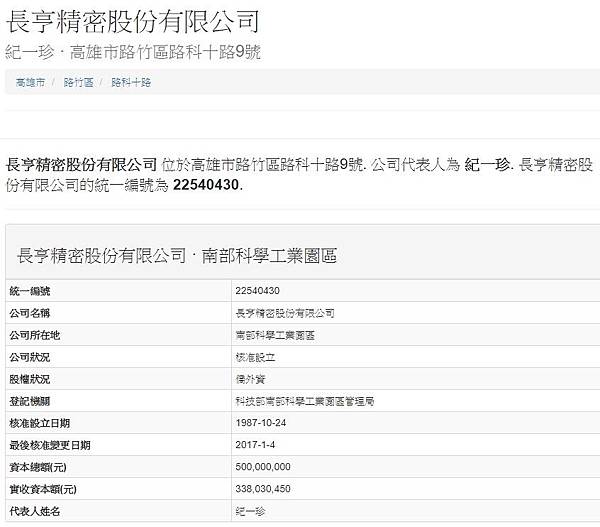Click the table value 22540430
This screenshot has width=600, height=527.
point(258,291)
